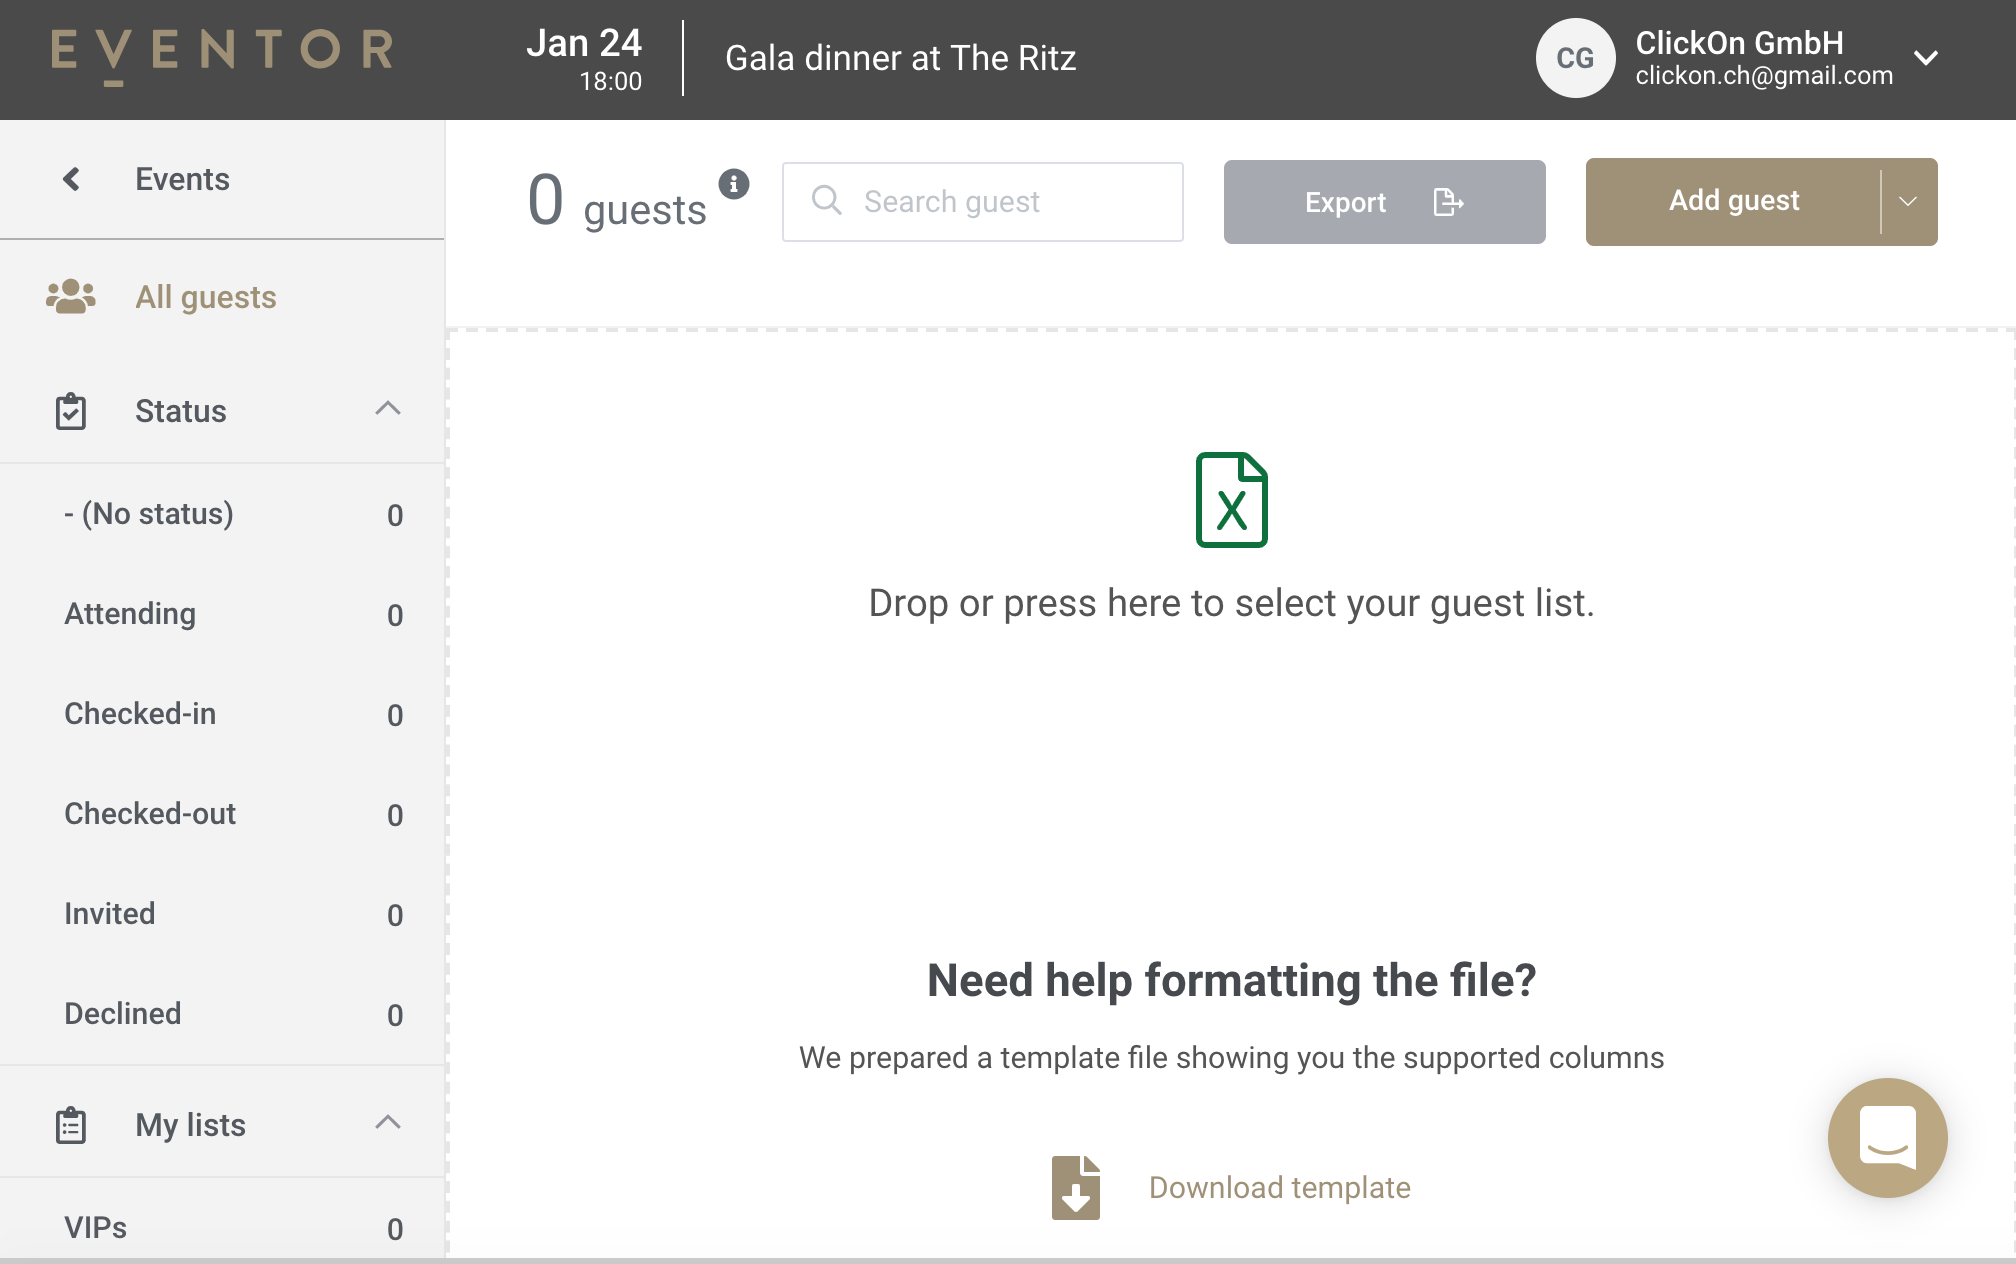Click the Gala dinner at The Ritz title
The height and width of the screenshot is (1264, 2016).
click(900, 58)
